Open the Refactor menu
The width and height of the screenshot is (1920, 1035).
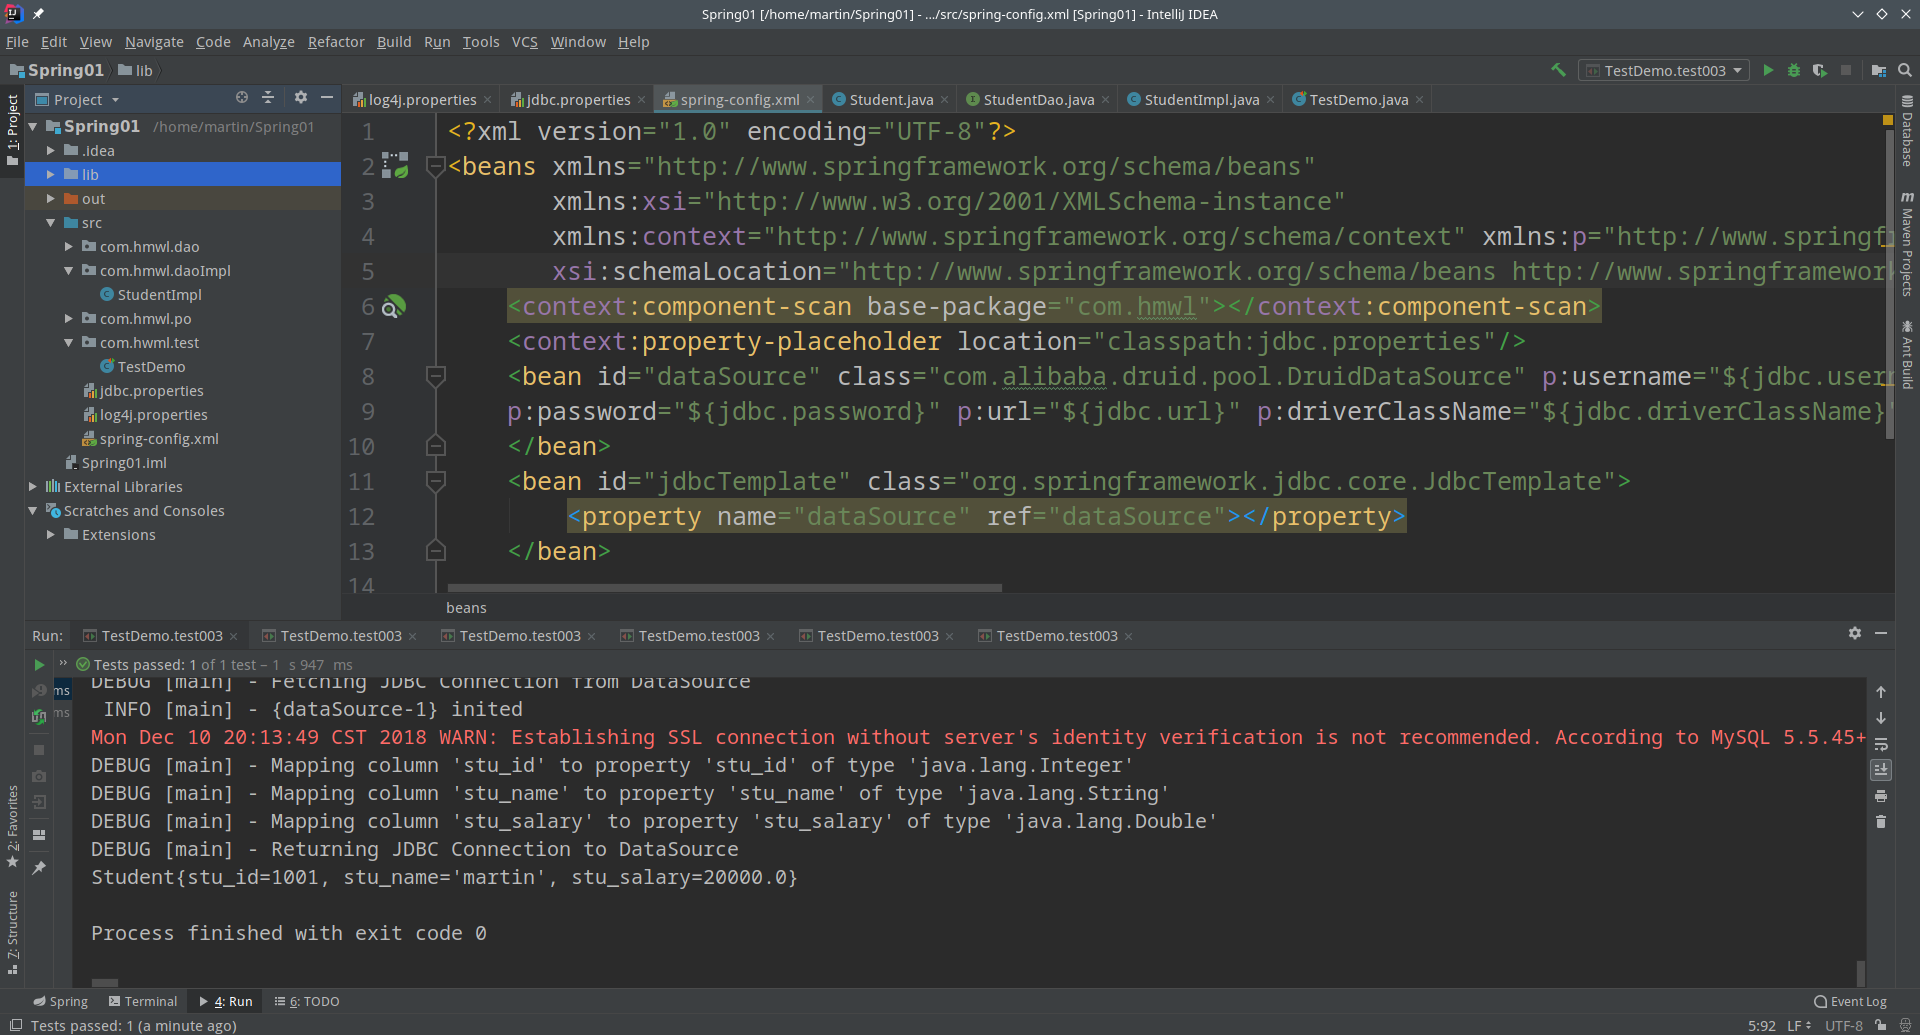(x=336, y=42)
